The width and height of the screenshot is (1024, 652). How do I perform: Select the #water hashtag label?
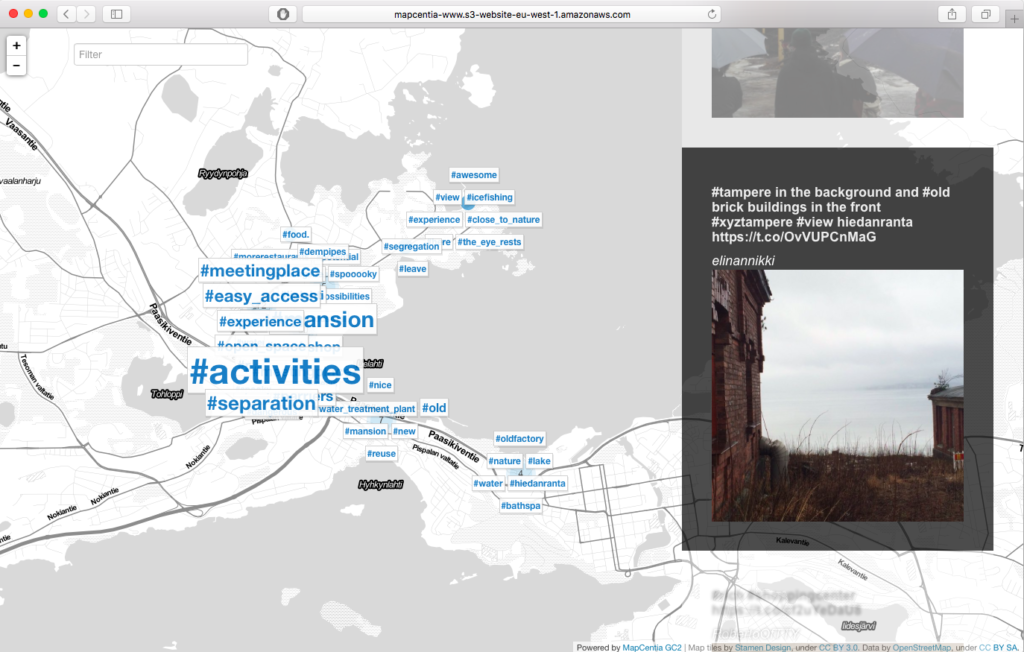point(488,483)
